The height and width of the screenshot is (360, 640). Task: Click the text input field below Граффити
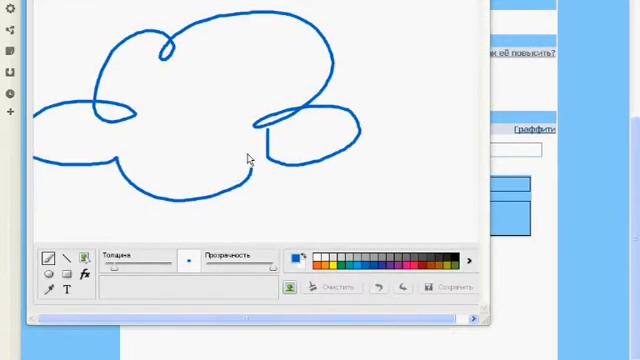(516, 150)
